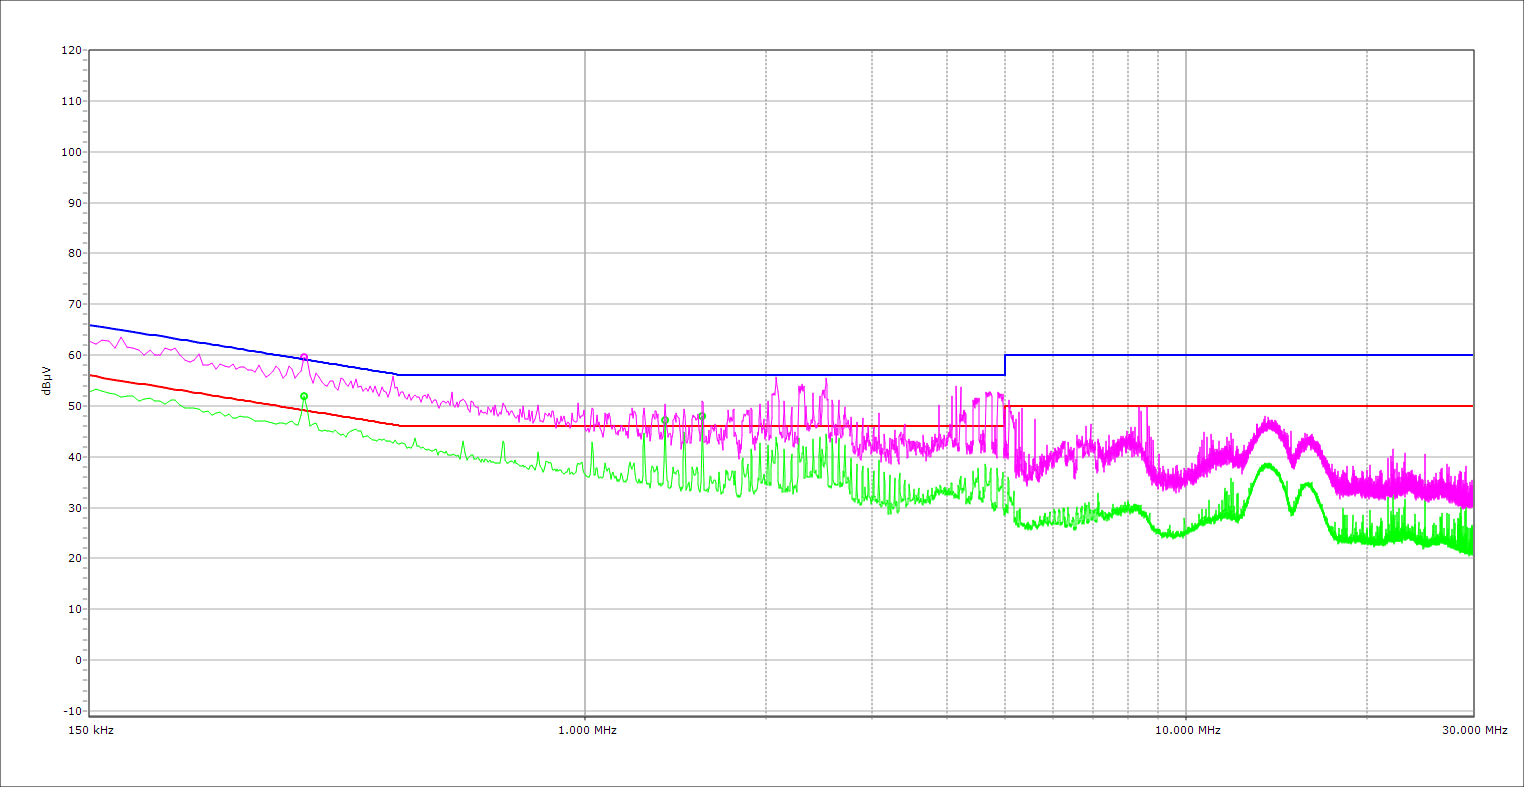
Task: Click the tallest magenta spike near 2 MHz
Action: tap(776, 378)
